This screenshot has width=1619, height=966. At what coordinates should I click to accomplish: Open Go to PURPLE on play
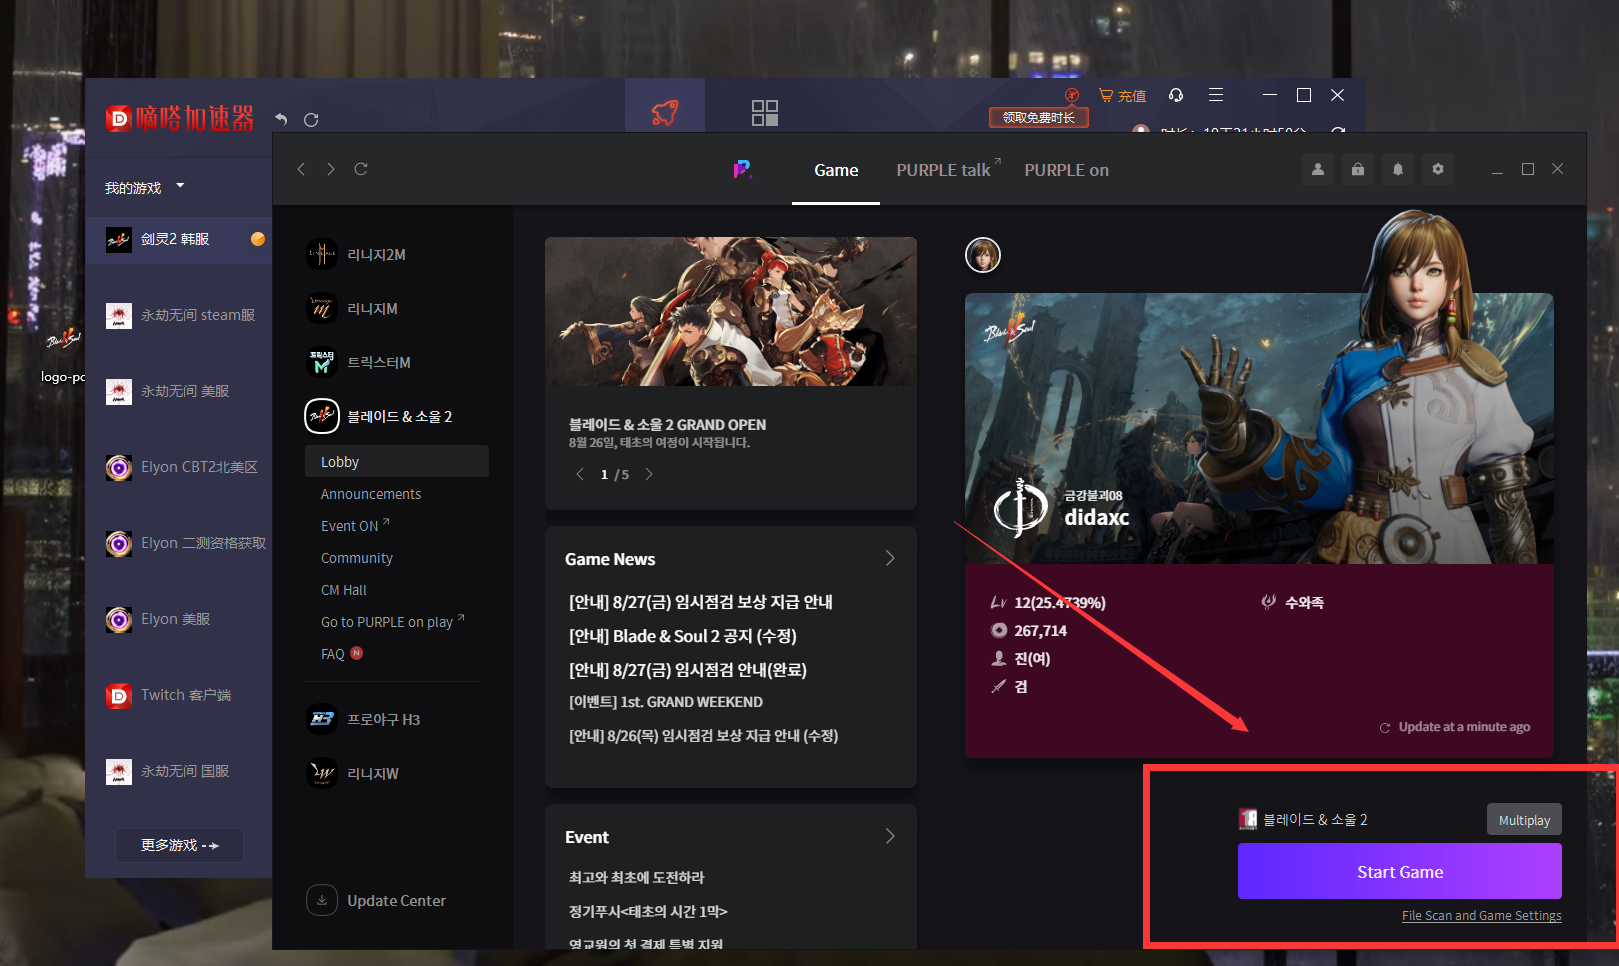[392, 621]
